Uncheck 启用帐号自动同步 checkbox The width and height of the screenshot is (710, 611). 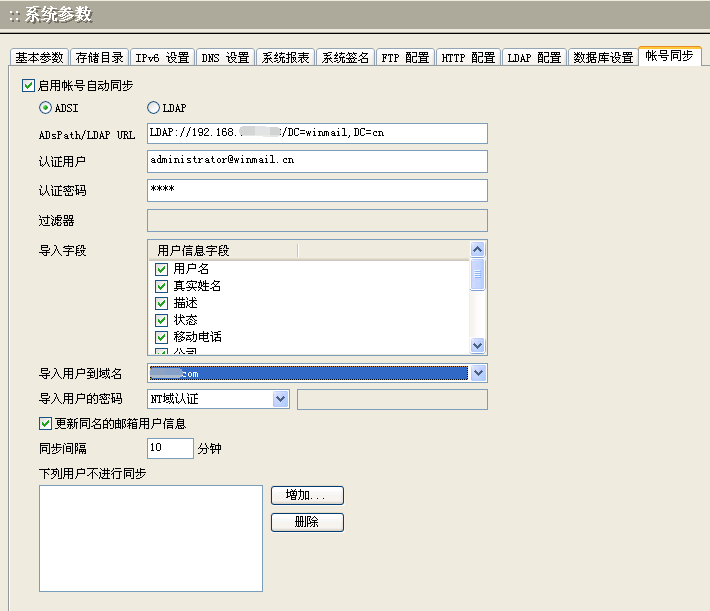click(x=28, y=86)
